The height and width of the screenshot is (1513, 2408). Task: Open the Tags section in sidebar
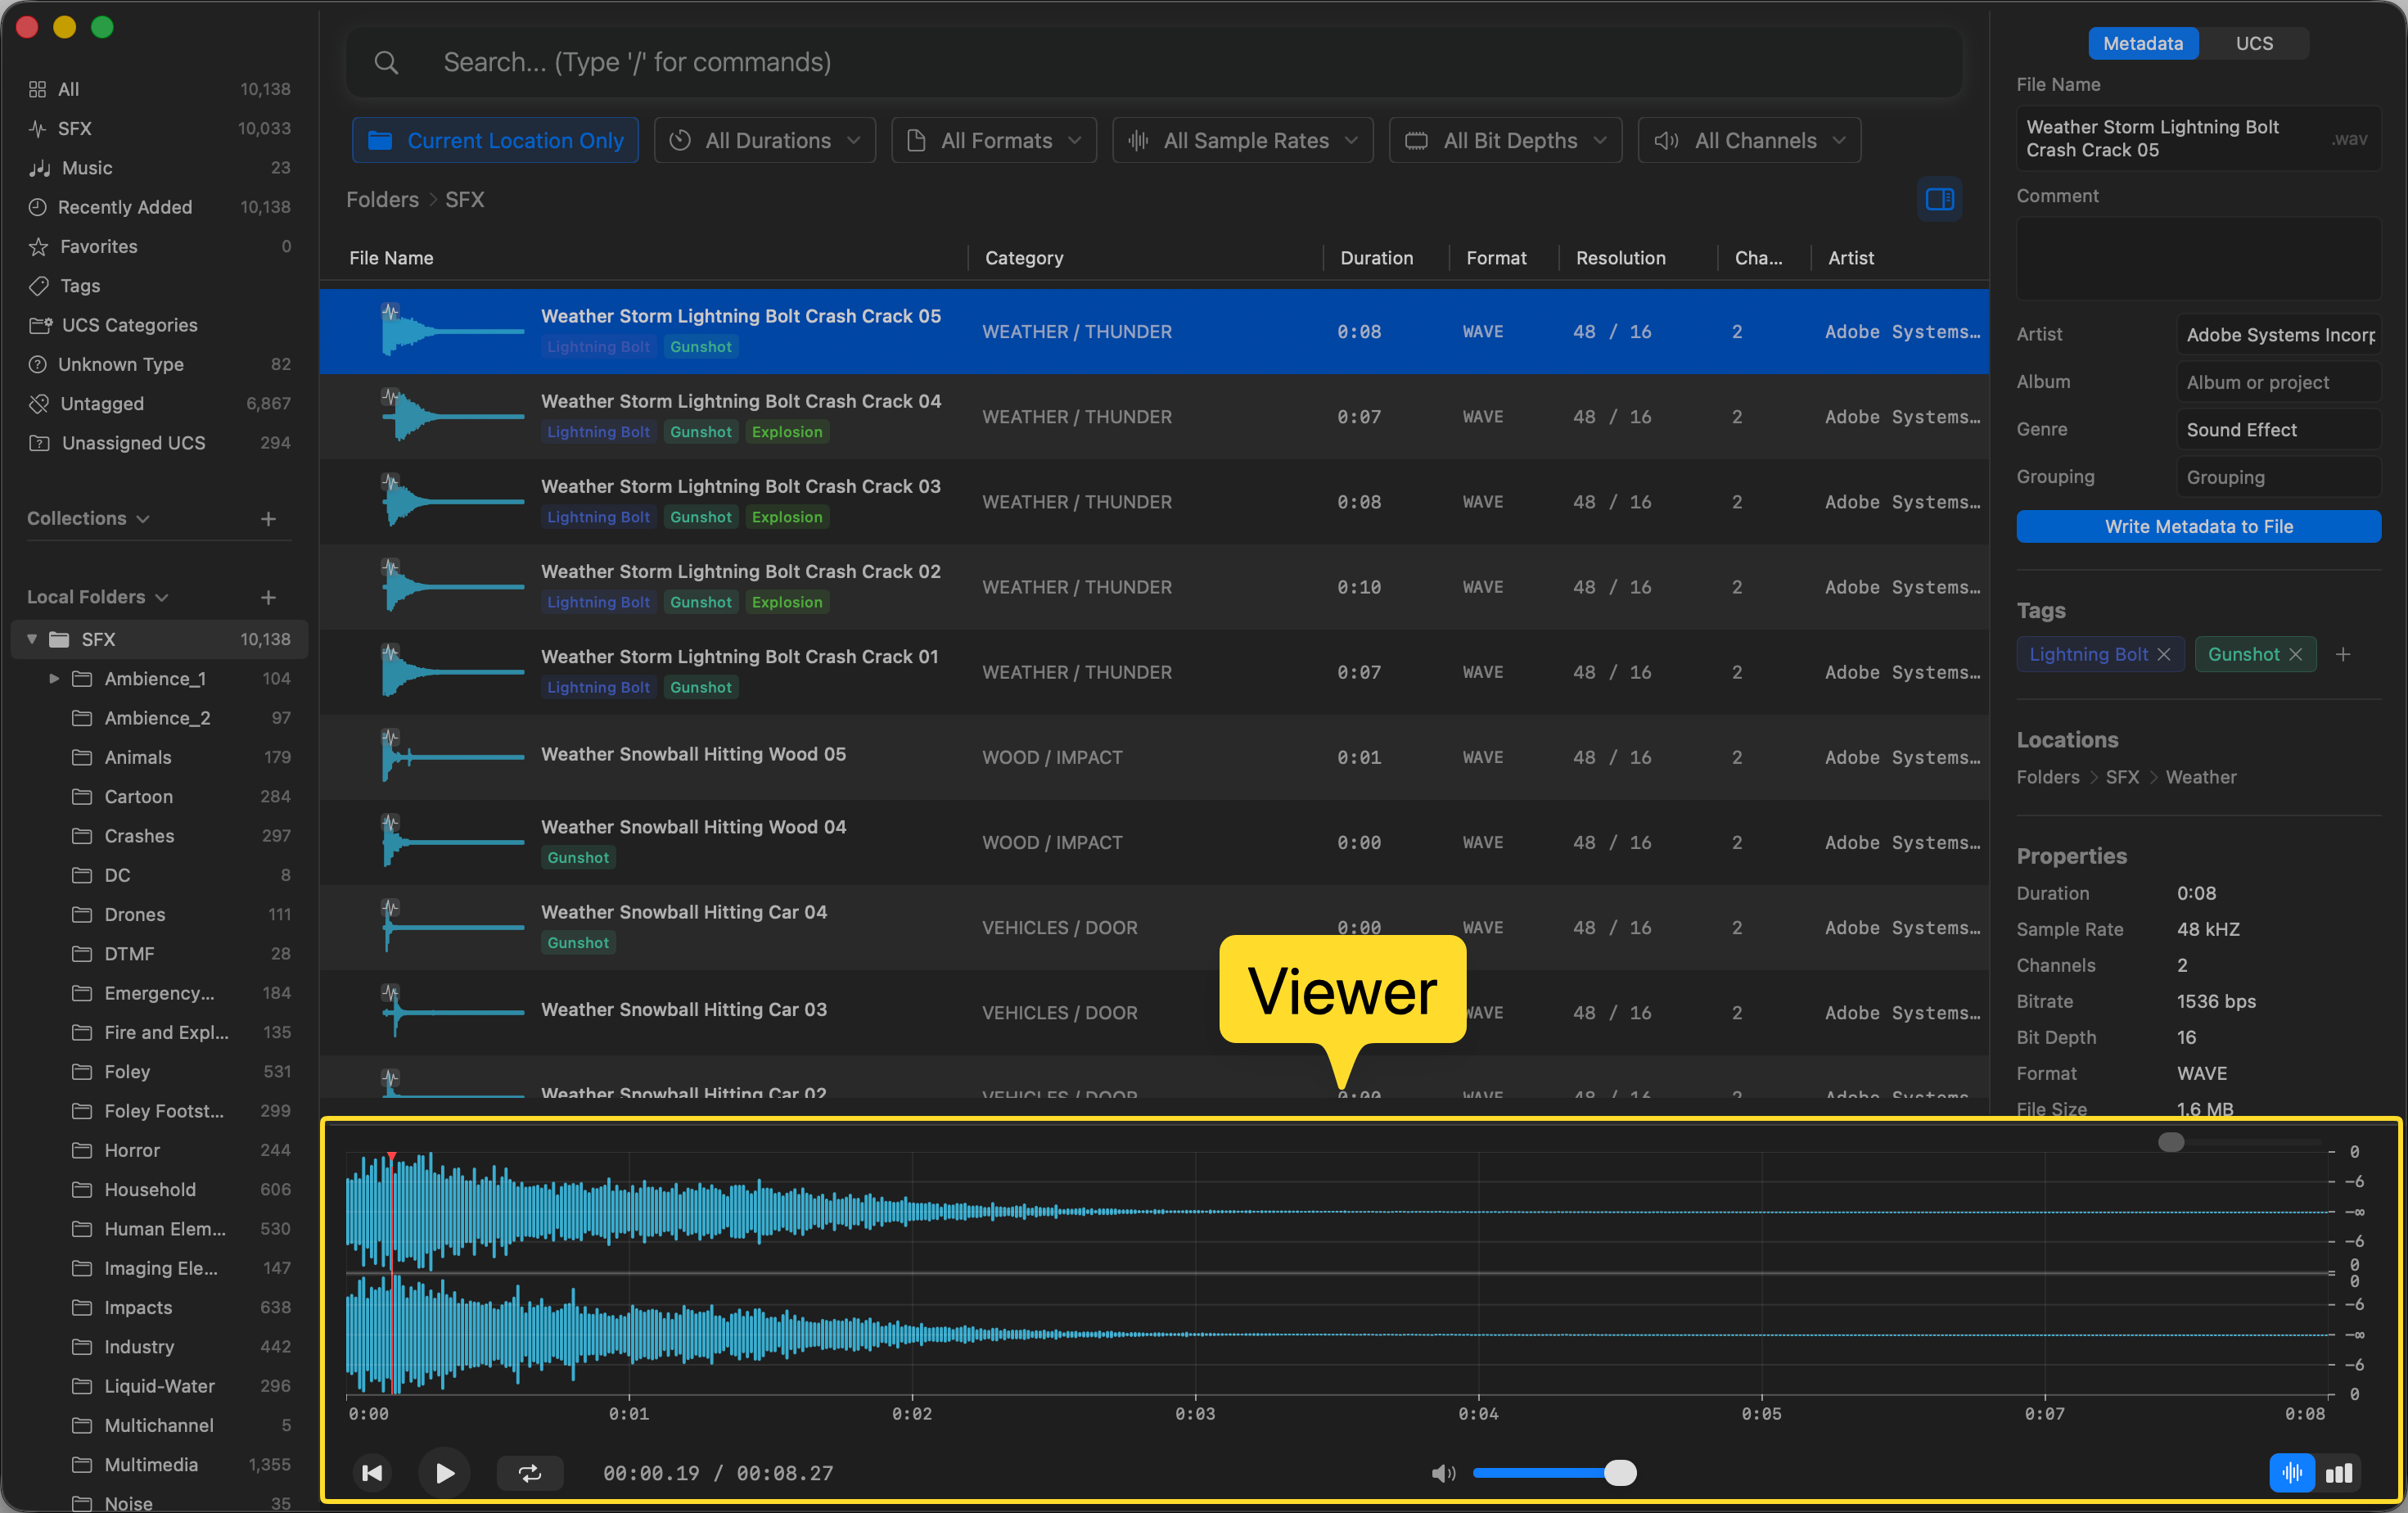click(x=160, y=286)
